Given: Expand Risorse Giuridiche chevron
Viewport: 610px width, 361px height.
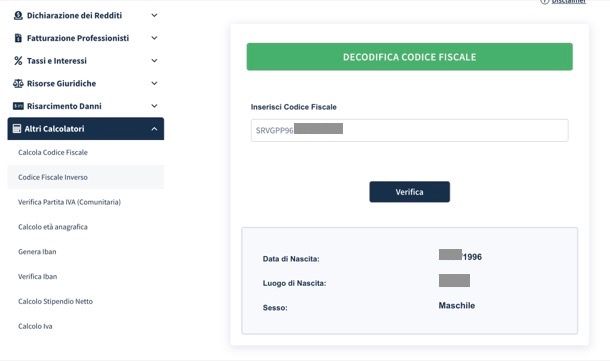Looking at the screenshot, I should (x=154, y=83).
